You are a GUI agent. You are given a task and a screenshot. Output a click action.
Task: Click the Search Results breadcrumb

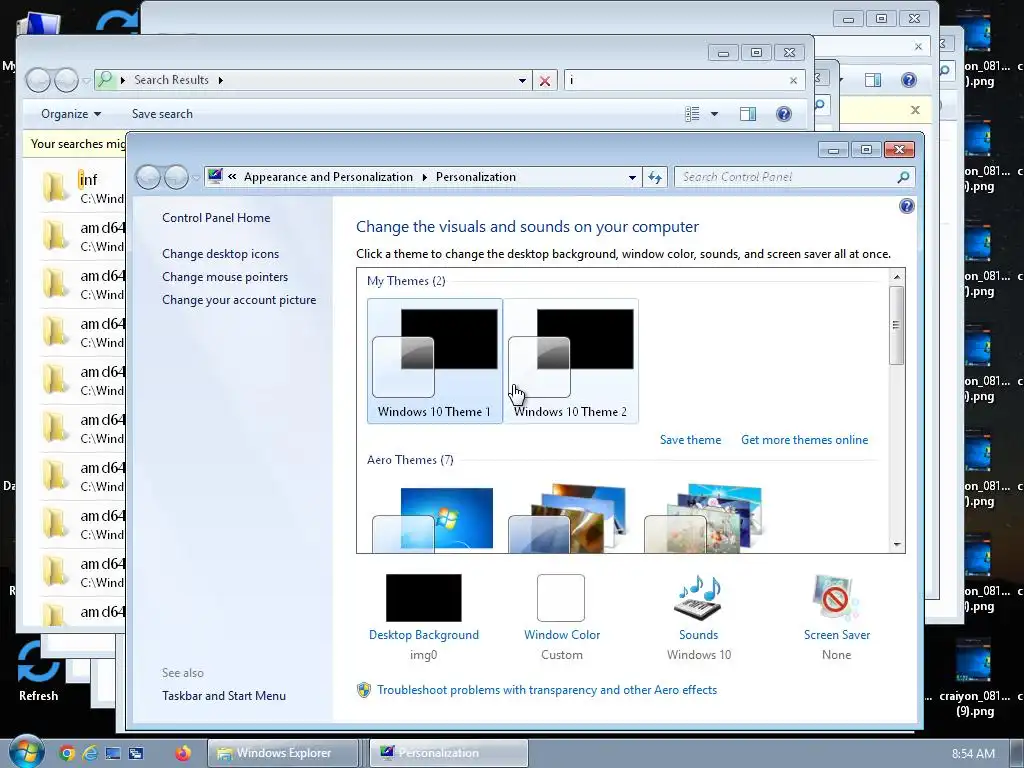[171, 80]
